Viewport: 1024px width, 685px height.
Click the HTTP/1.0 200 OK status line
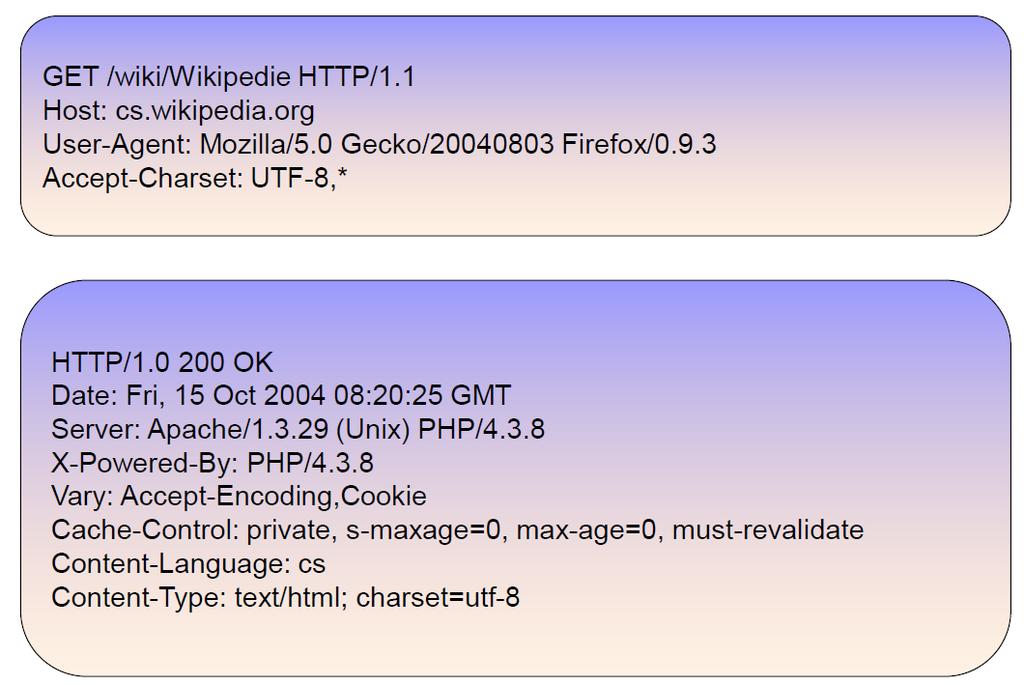[162, 362]
